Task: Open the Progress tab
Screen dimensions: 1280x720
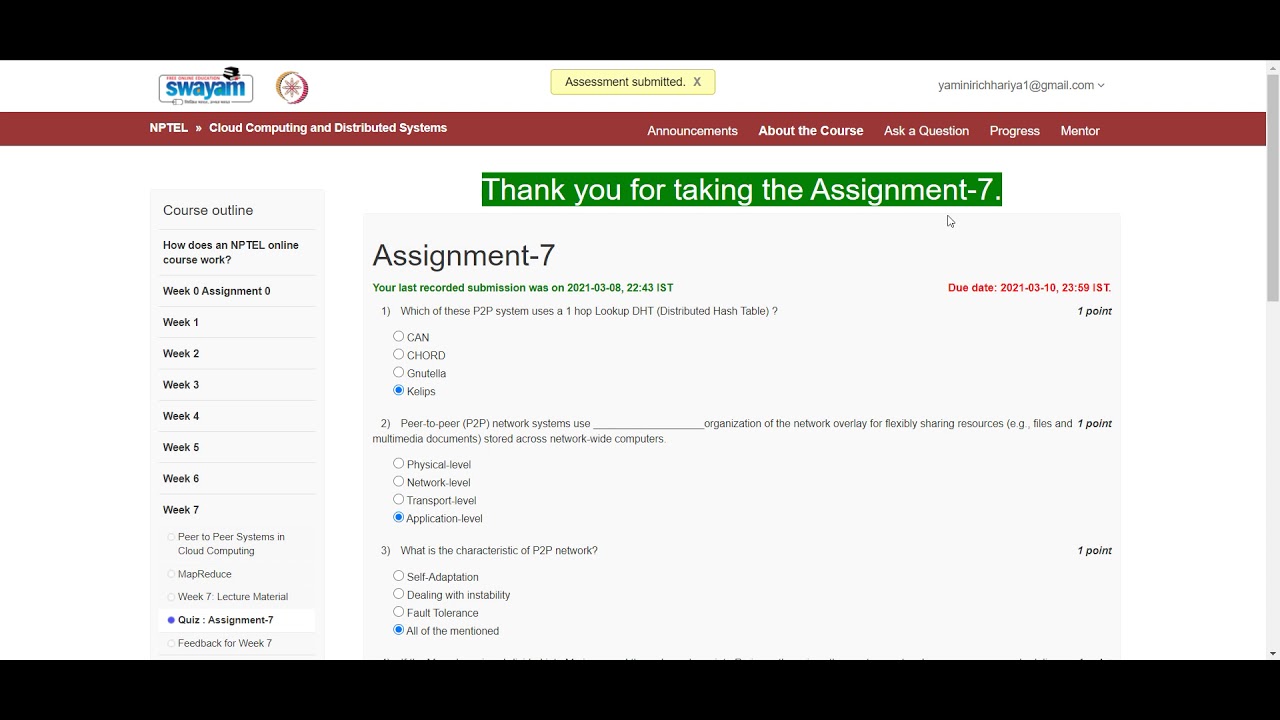Action: [x=1015, y=131]
